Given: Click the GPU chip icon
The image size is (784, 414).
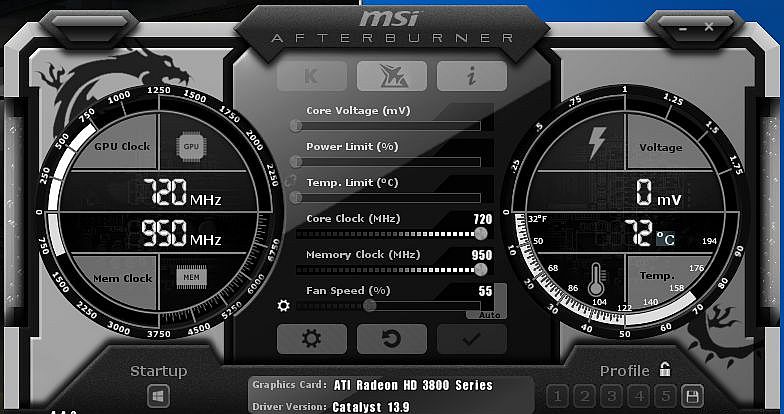Looking at the screenshot, I should pos(191,146).
